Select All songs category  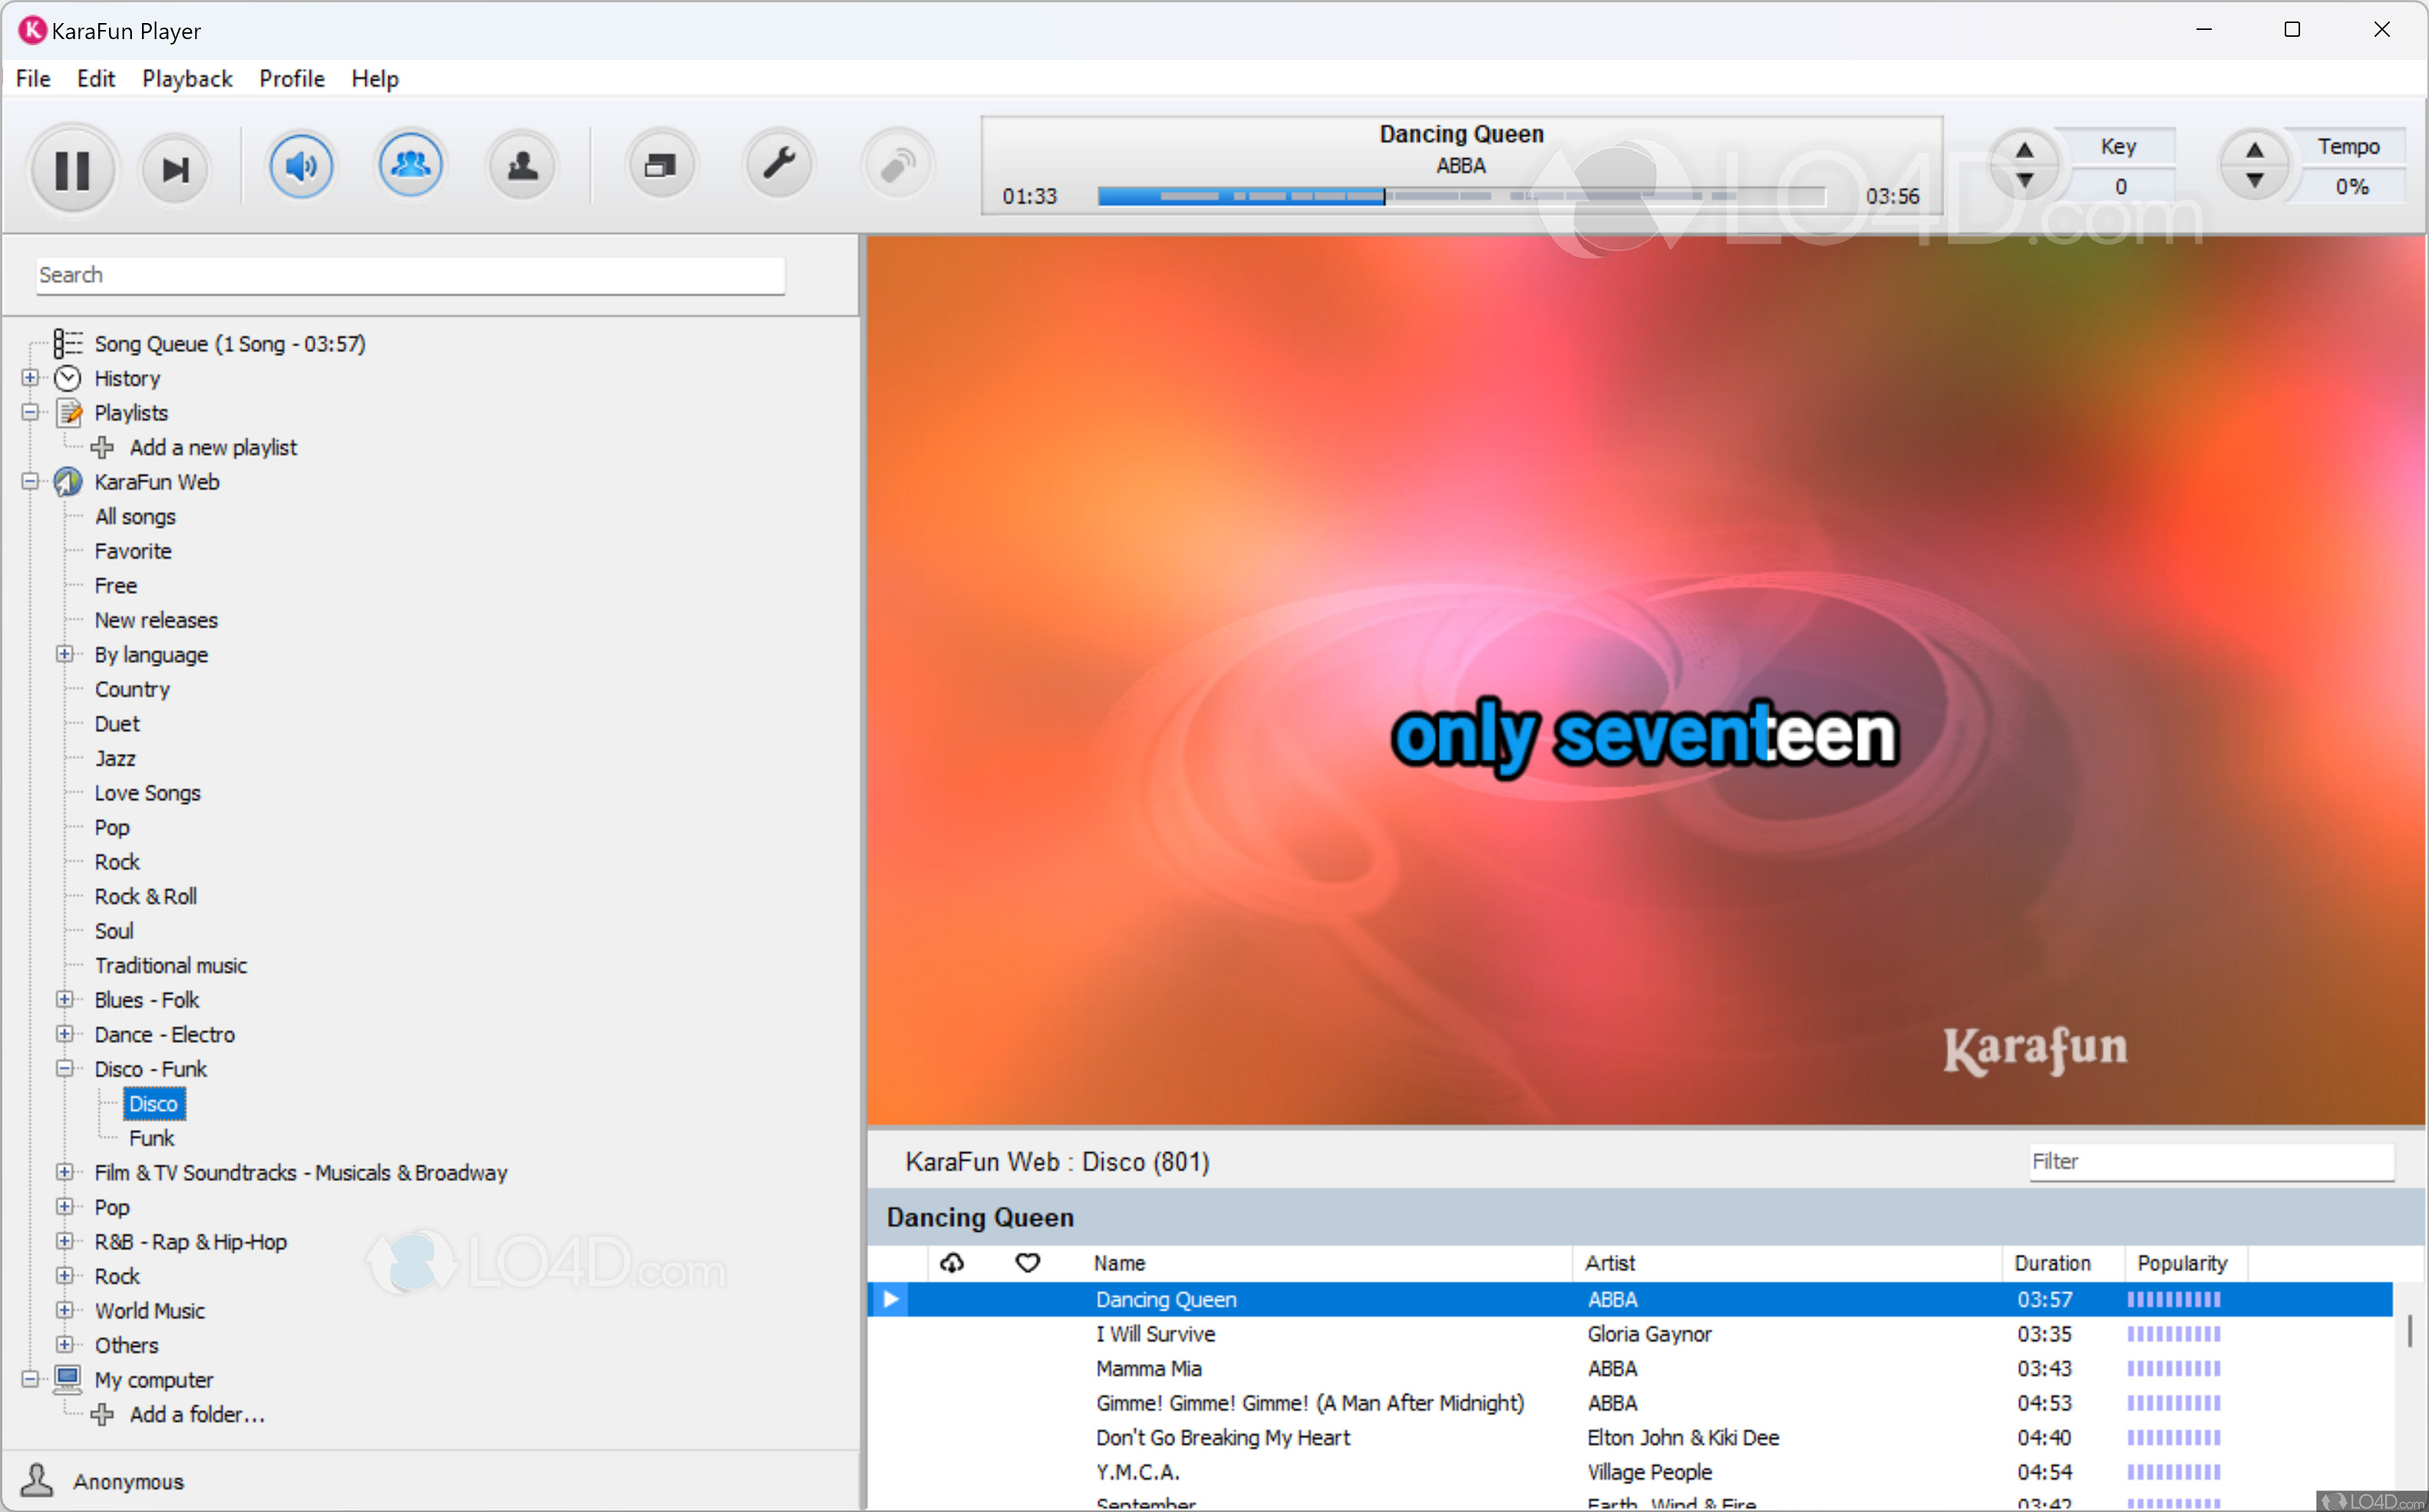pos(135,516)
